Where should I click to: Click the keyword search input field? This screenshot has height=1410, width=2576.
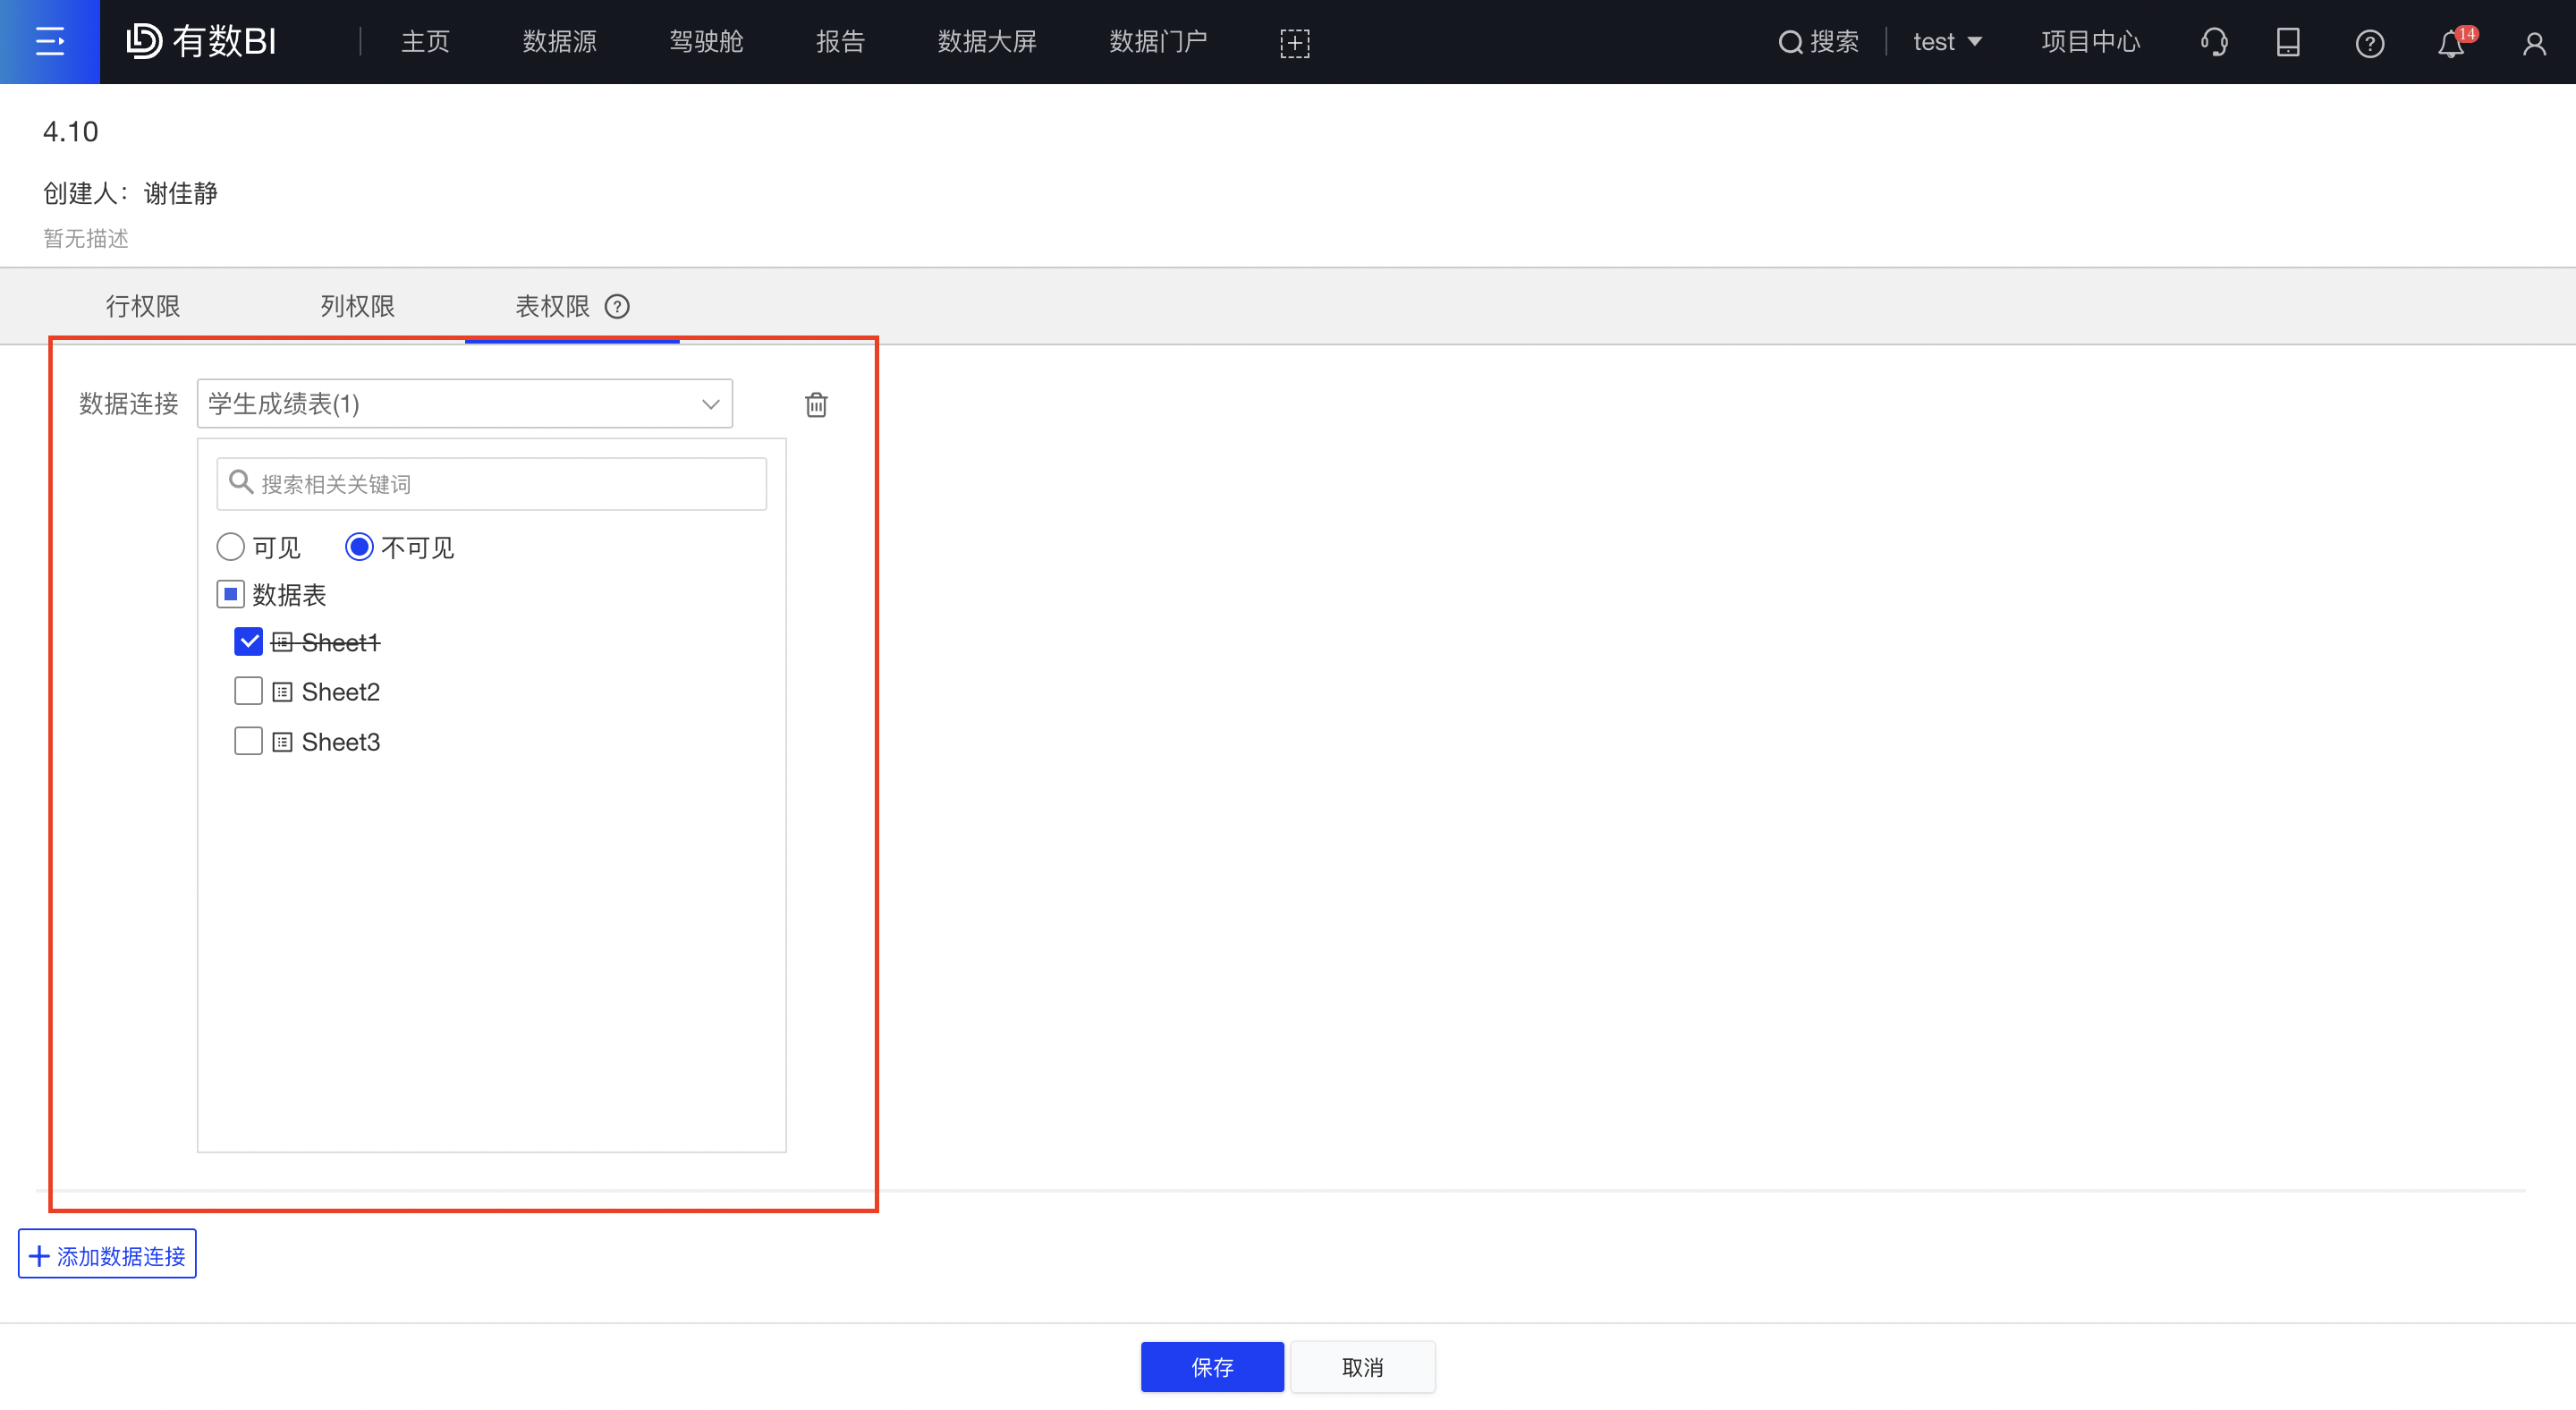point(490,483)
